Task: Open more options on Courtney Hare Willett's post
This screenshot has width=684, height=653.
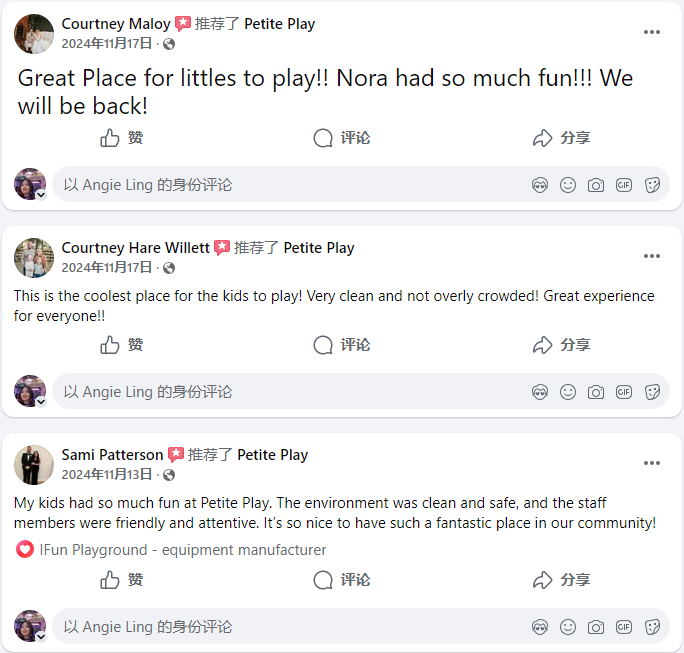Action: tap(652, 256)
